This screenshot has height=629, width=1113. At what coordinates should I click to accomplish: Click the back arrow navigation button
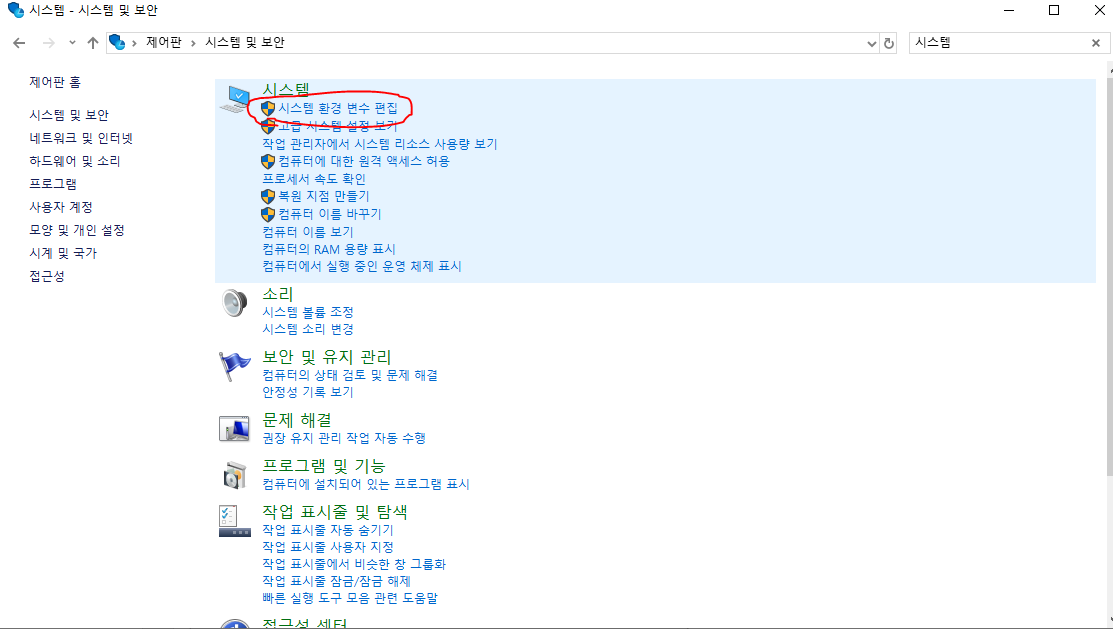(19, 43)
